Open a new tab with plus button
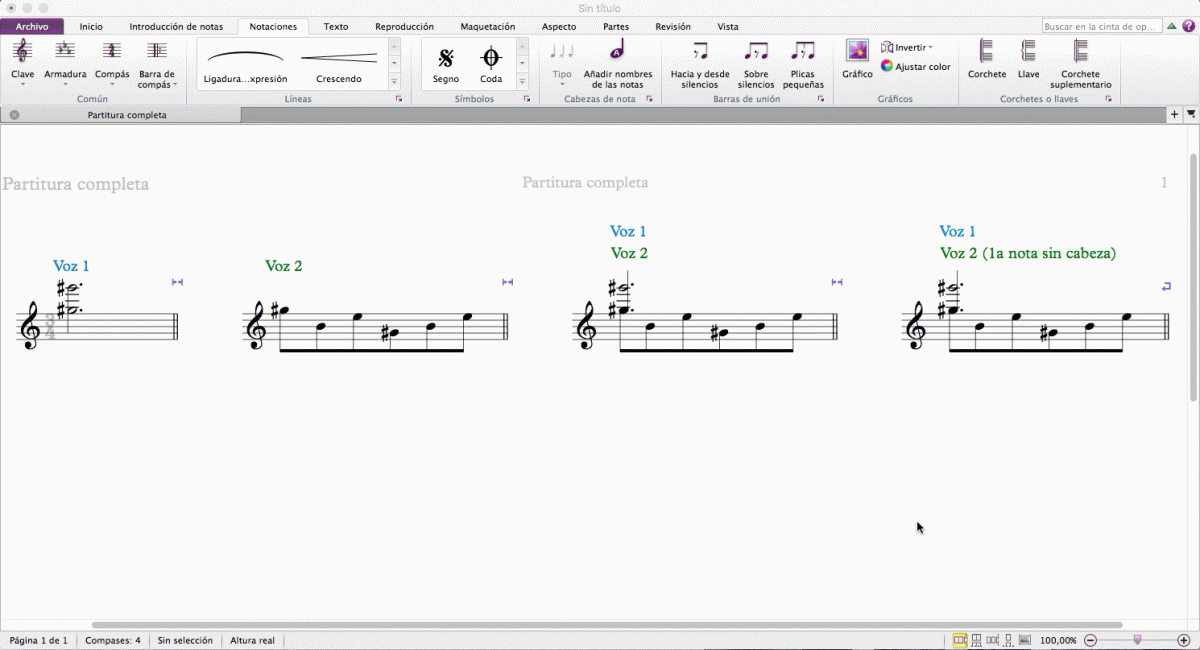 coord(1175,115)
